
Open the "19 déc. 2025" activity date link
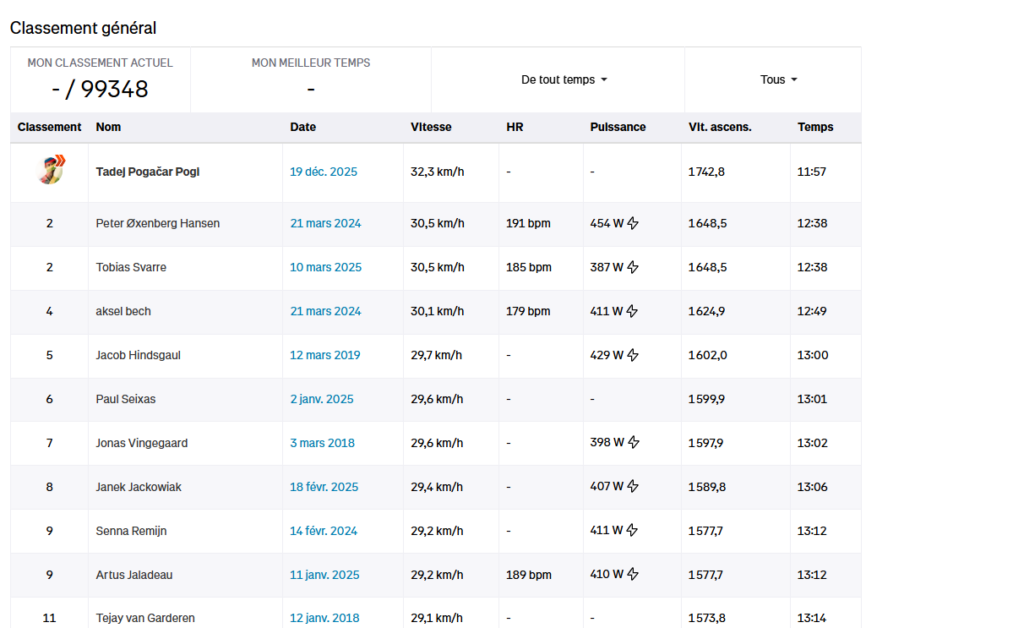coord(322,171)
